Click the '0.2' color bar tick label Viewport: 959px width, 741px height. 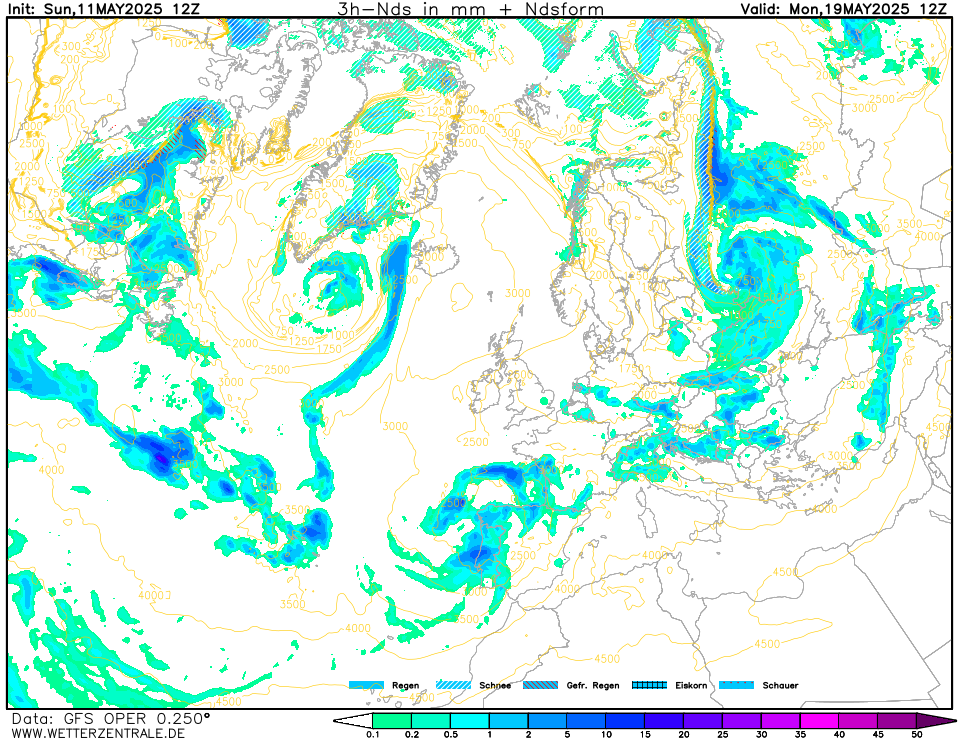click(412, 735)
